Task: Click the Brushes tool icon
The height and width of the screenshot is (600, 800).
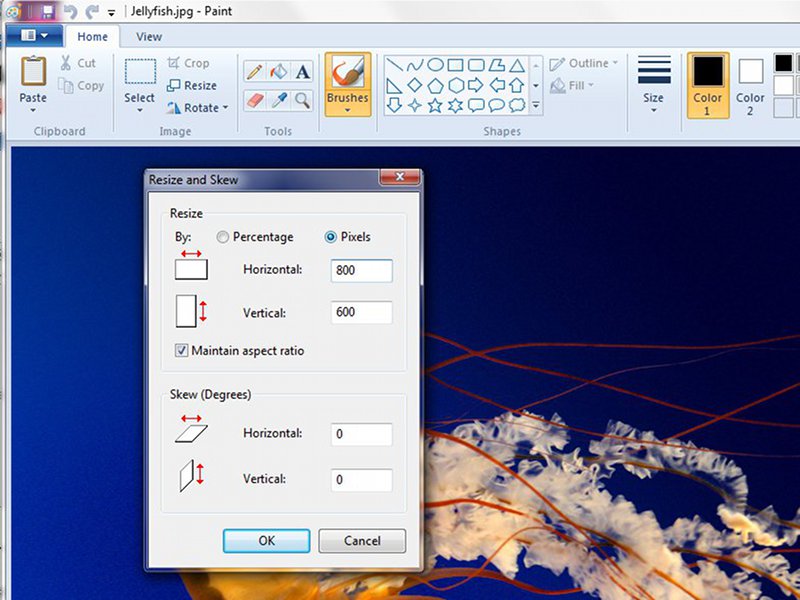Action: (x=348, y=72)
